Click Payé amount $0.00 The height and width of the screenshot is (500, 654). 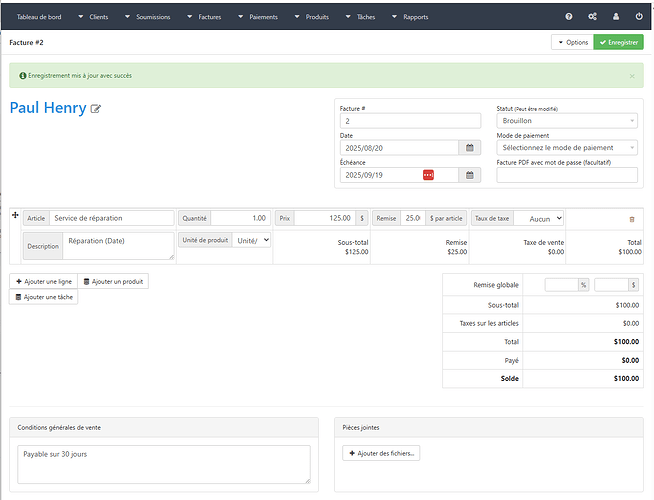(630, 360)
